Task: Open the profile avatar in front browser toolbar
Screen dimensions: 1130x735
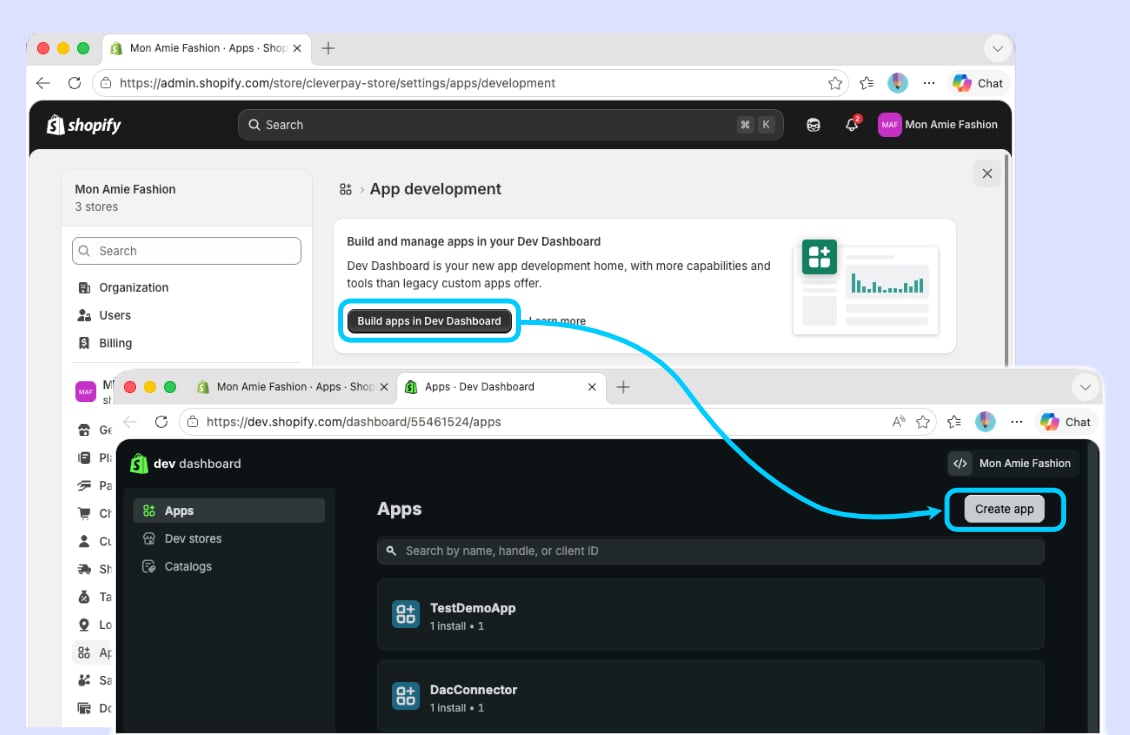Action: [986, 422]
